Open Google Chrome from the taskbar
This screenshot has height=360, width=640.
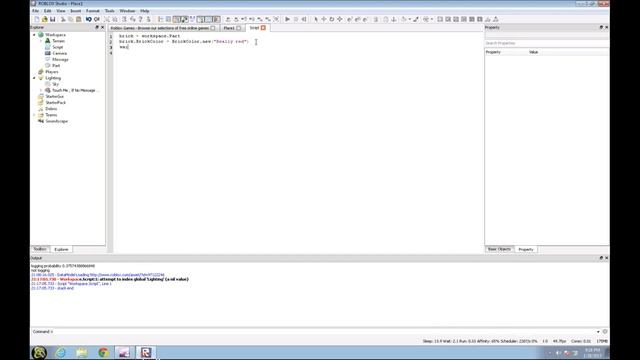(103, 353)
